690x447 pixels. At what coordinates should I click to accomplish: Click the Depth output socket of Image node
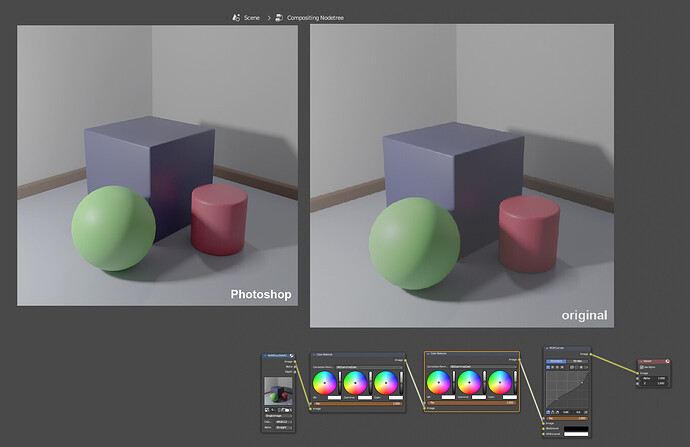(x=295, y=372)
